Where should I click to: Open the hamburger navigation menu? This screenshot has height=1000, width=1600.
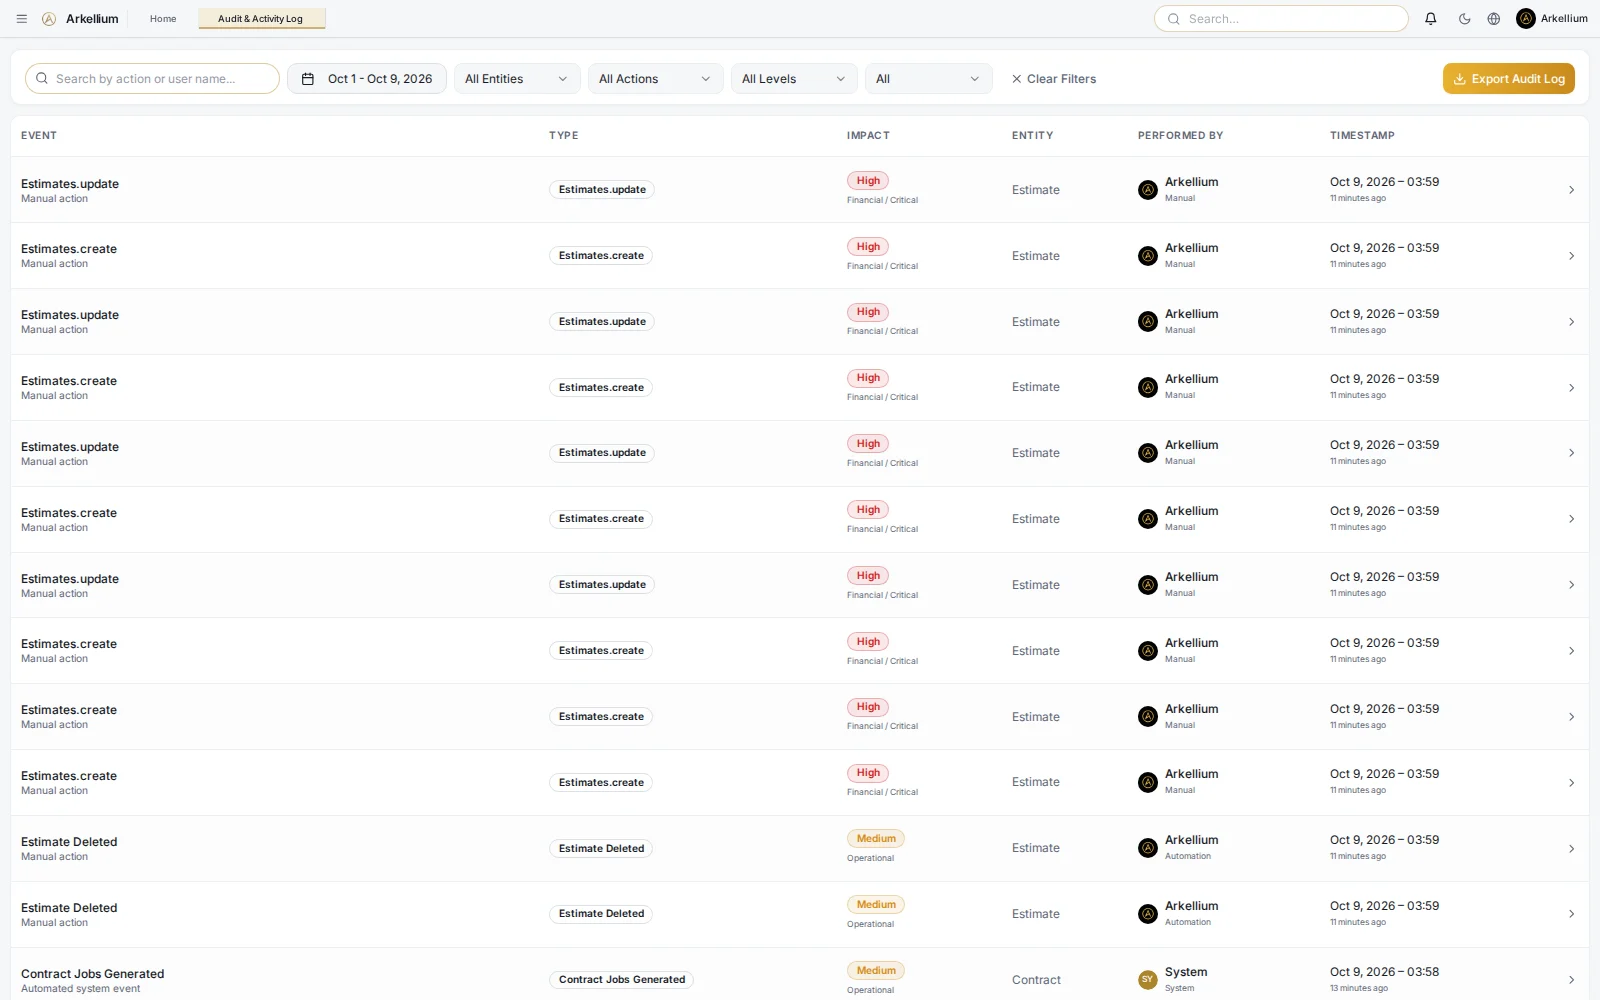tap(22, 19)
